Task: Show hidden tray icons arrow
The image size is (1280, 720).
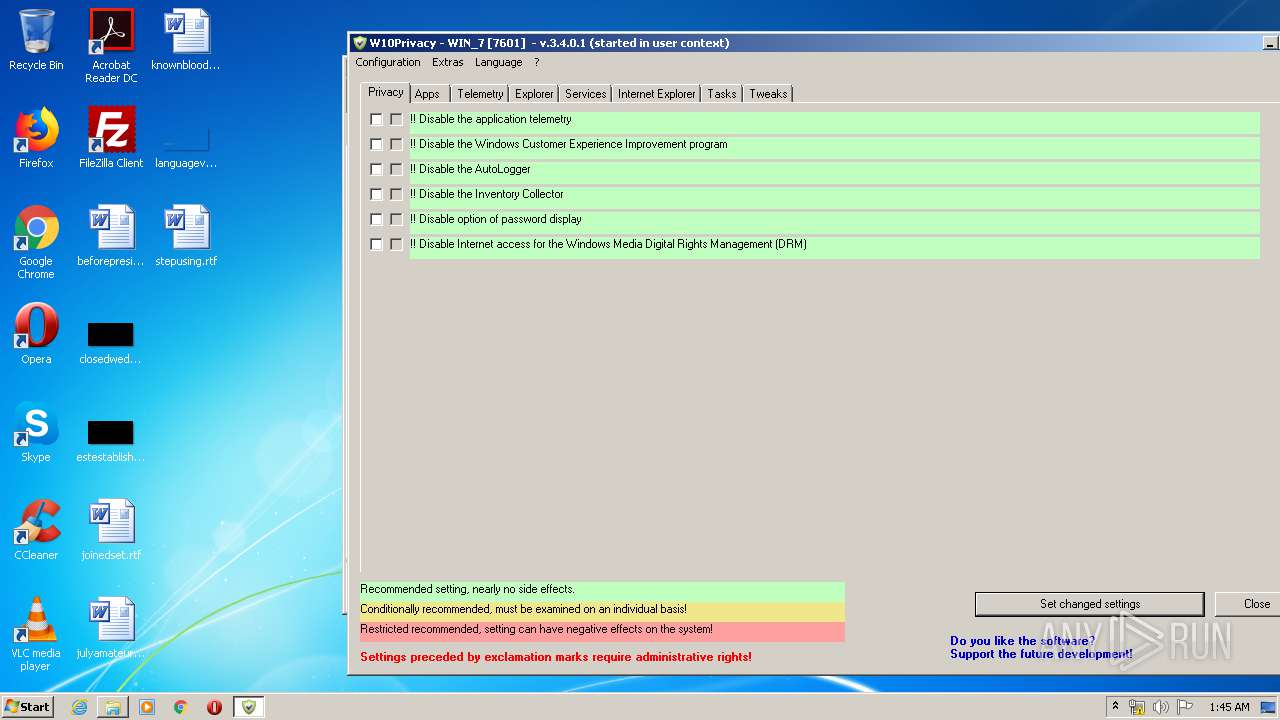Action: pyautogui.click(x=1115, y=707)
